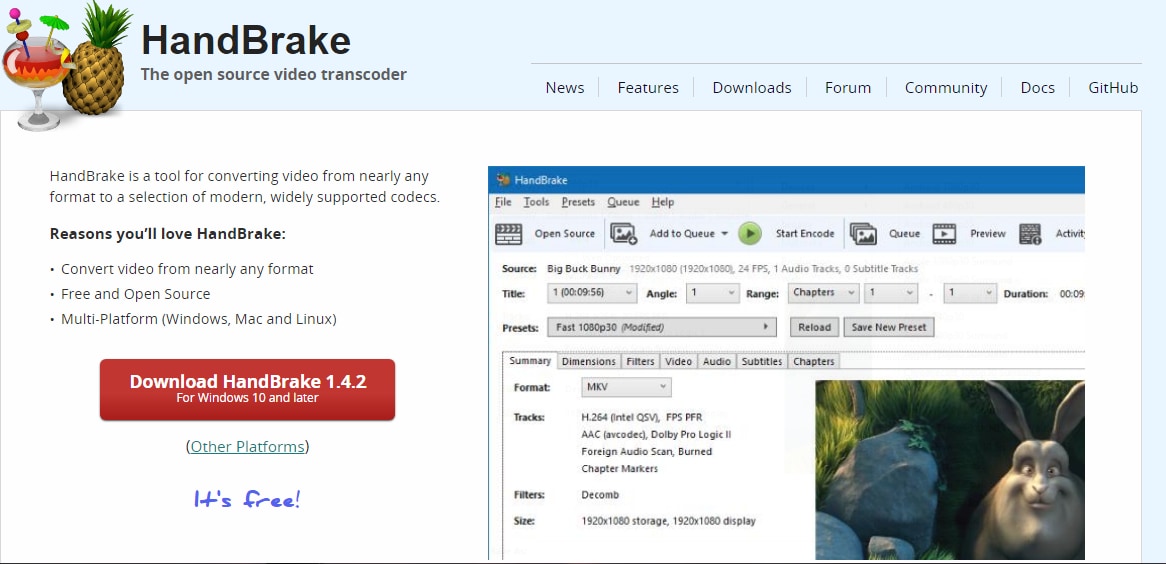Viewport: 1166px width, 564px height.
Task: Open the File menu
Action: point(503,202)
